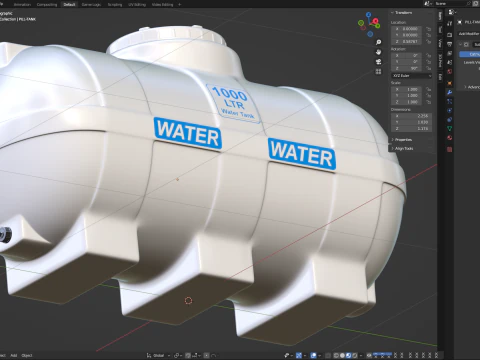Click the Location Z field
Viewport: 480px width, 360px height.
[407, 42]
